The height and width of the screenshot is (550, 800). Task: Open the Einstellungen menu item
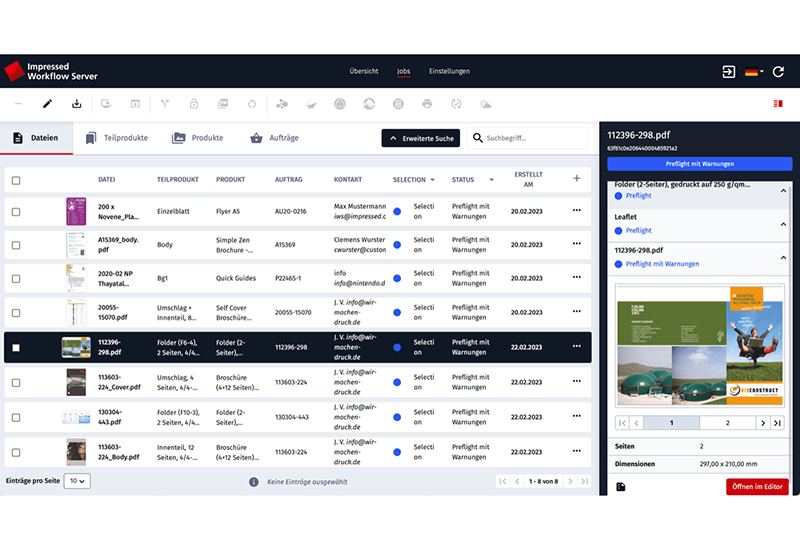click(x=449, y=72)
